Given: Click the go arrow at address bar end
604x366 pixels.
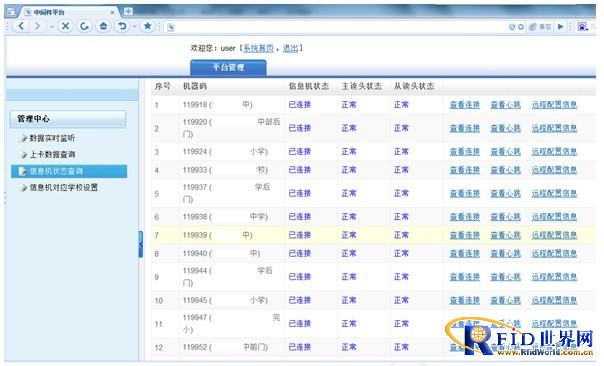Looking at the screenshot, I should [x=560, y=27].
